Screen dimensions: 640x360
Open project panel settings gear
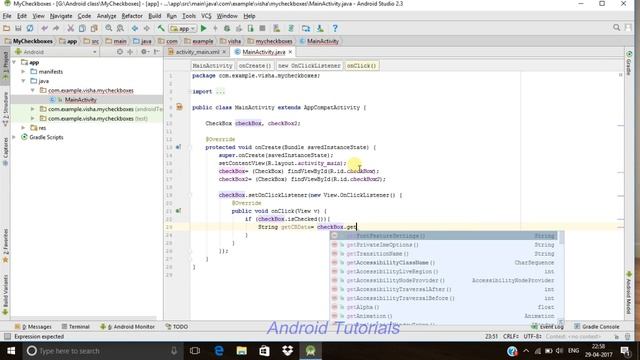[144, 52]
